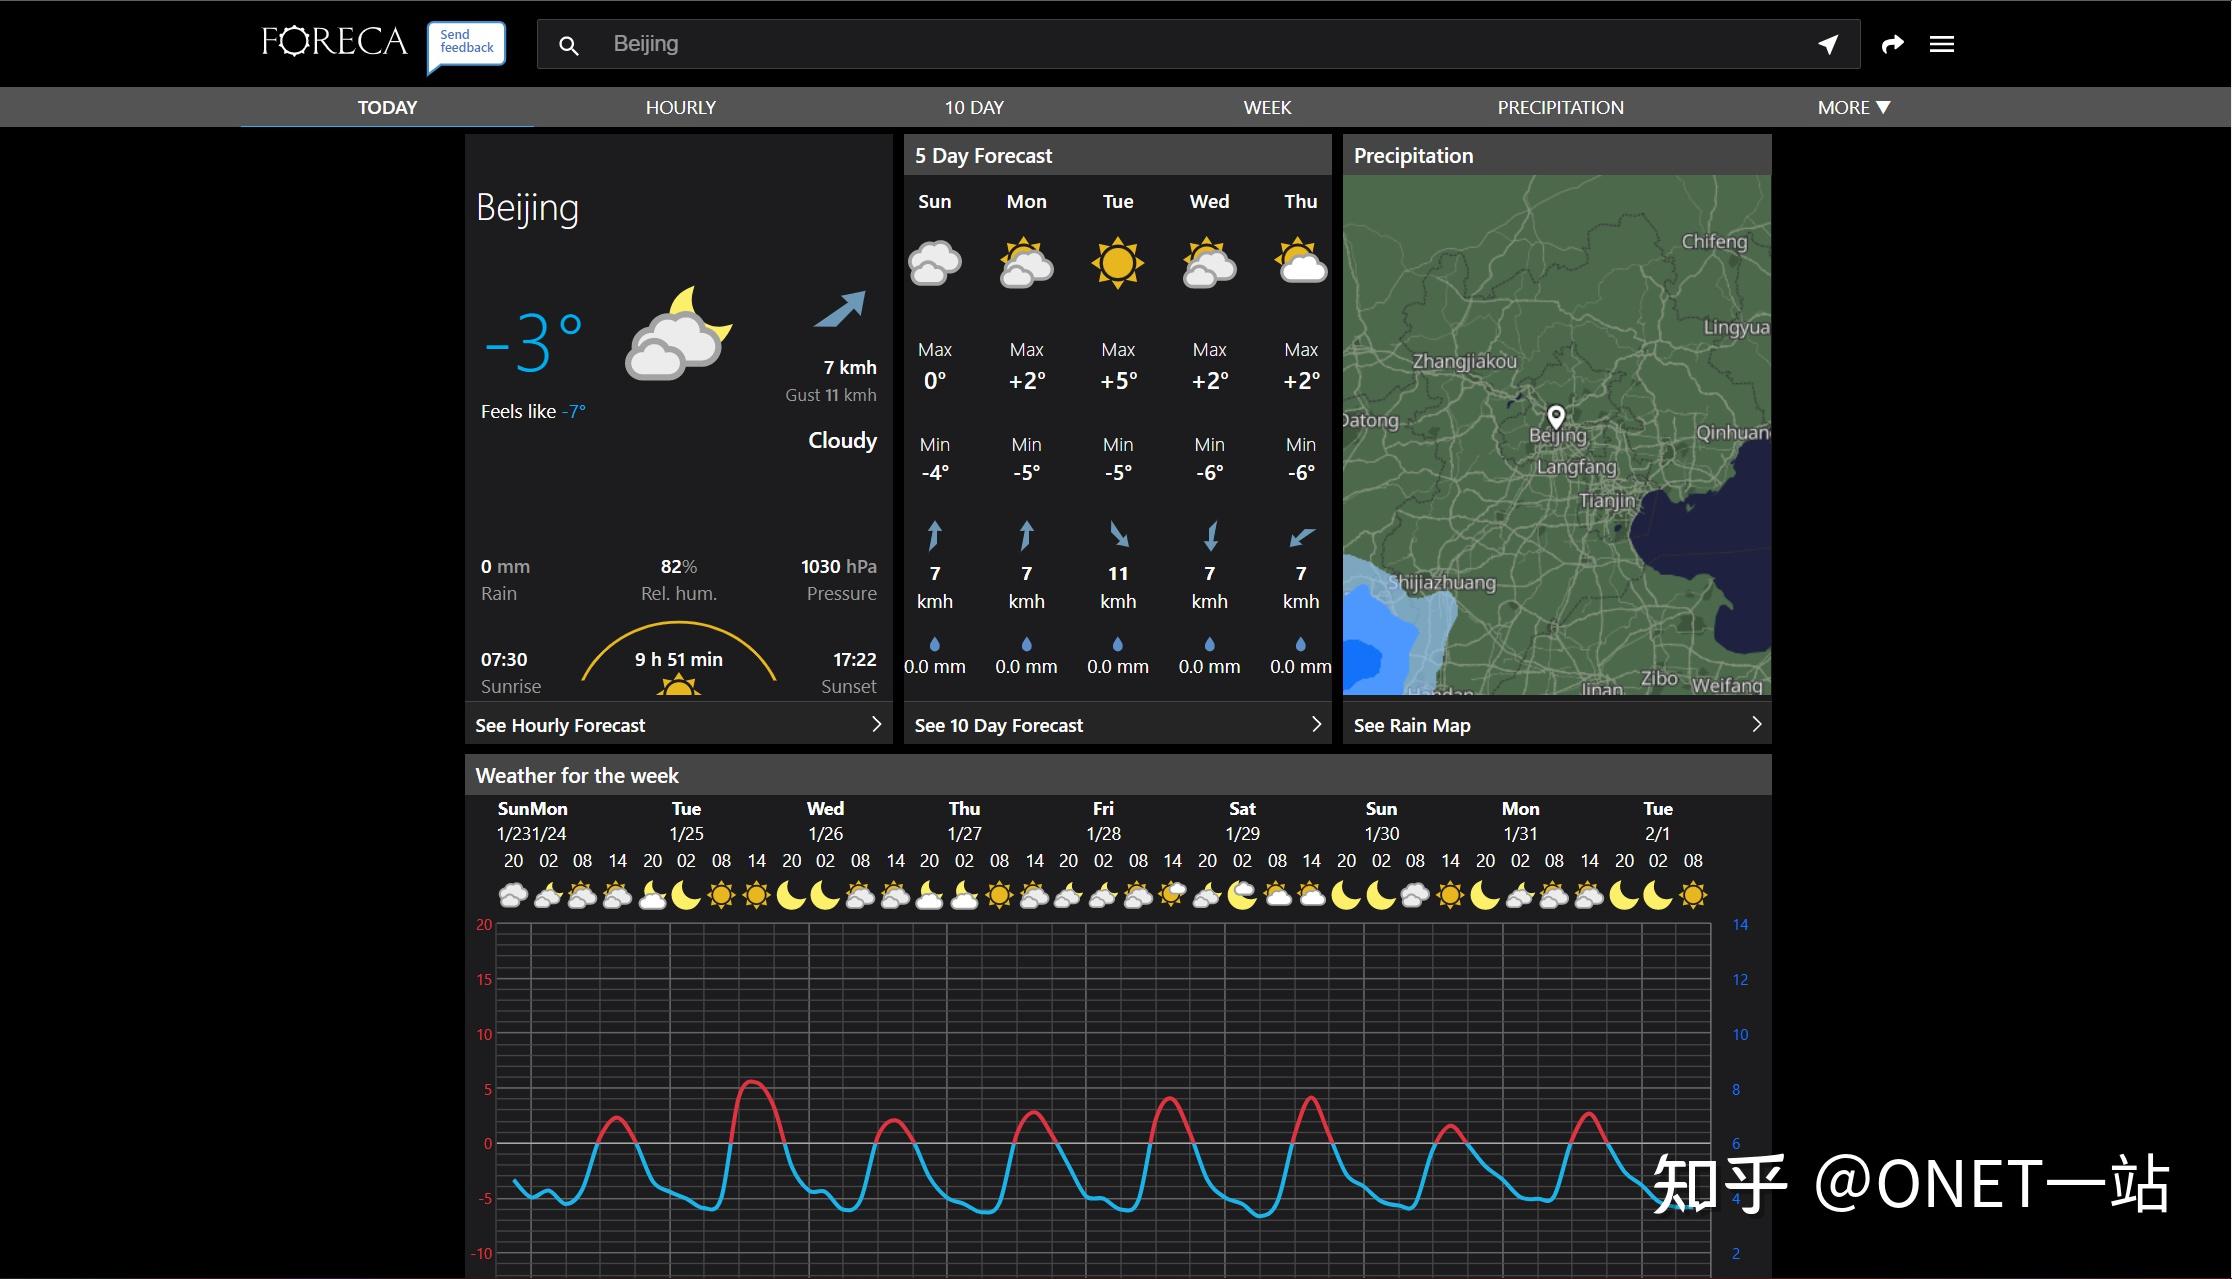Click Sunday's cloudy forecast icon
2232x1279 pixels.
point(934,263)
